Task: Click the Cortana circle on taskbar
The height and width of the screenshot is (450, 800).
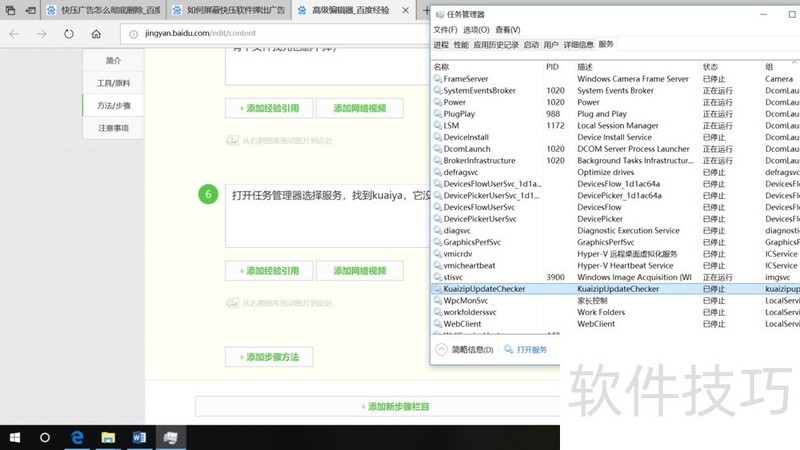Action: (45, 437)
